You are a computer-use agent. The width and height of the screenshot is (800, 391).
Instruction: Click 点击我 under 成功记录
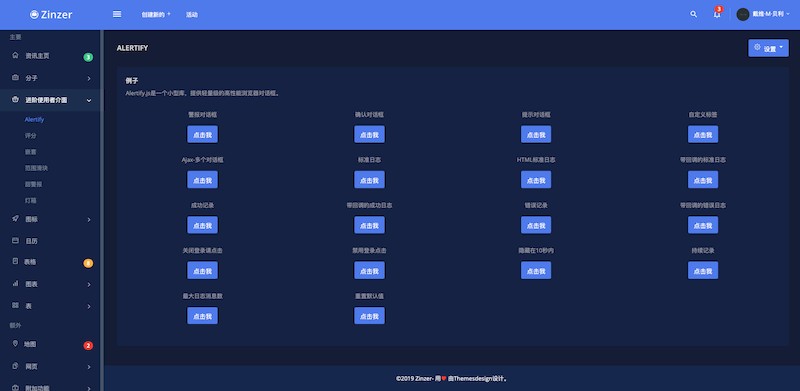click(203, 225)
